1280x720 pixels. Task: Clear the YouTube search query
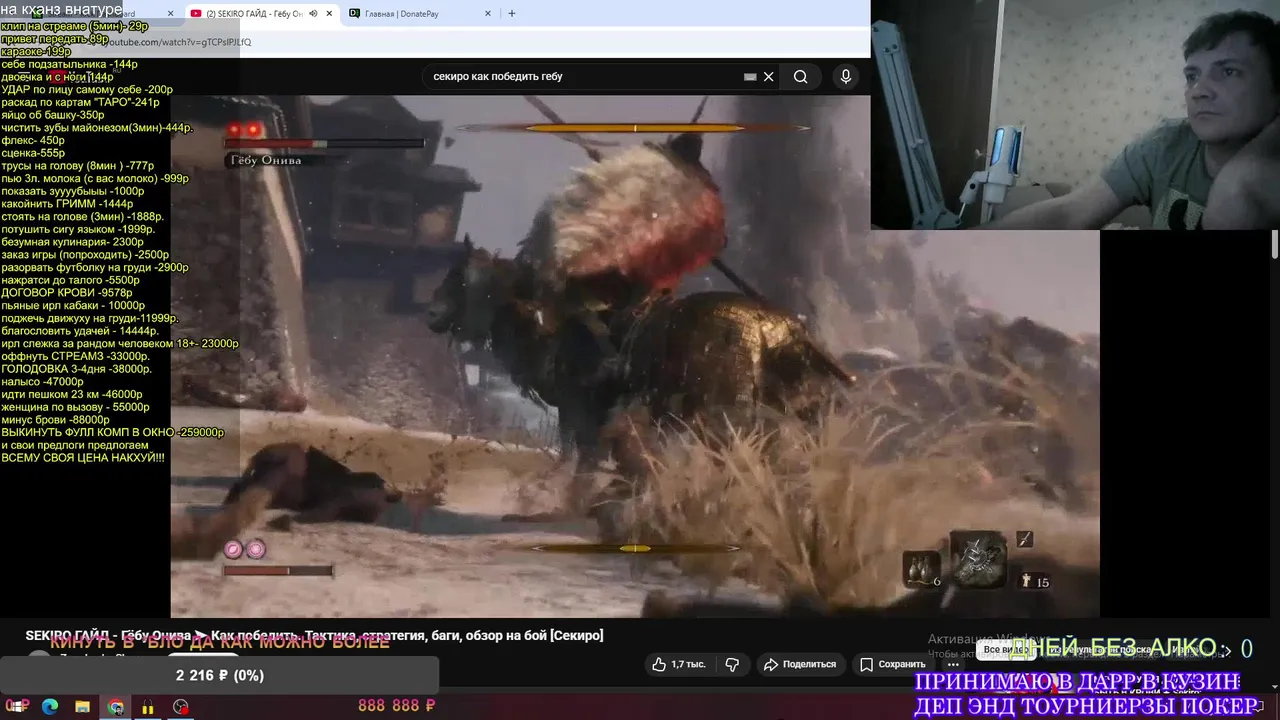pyautogui.click(x=769, y=77)
